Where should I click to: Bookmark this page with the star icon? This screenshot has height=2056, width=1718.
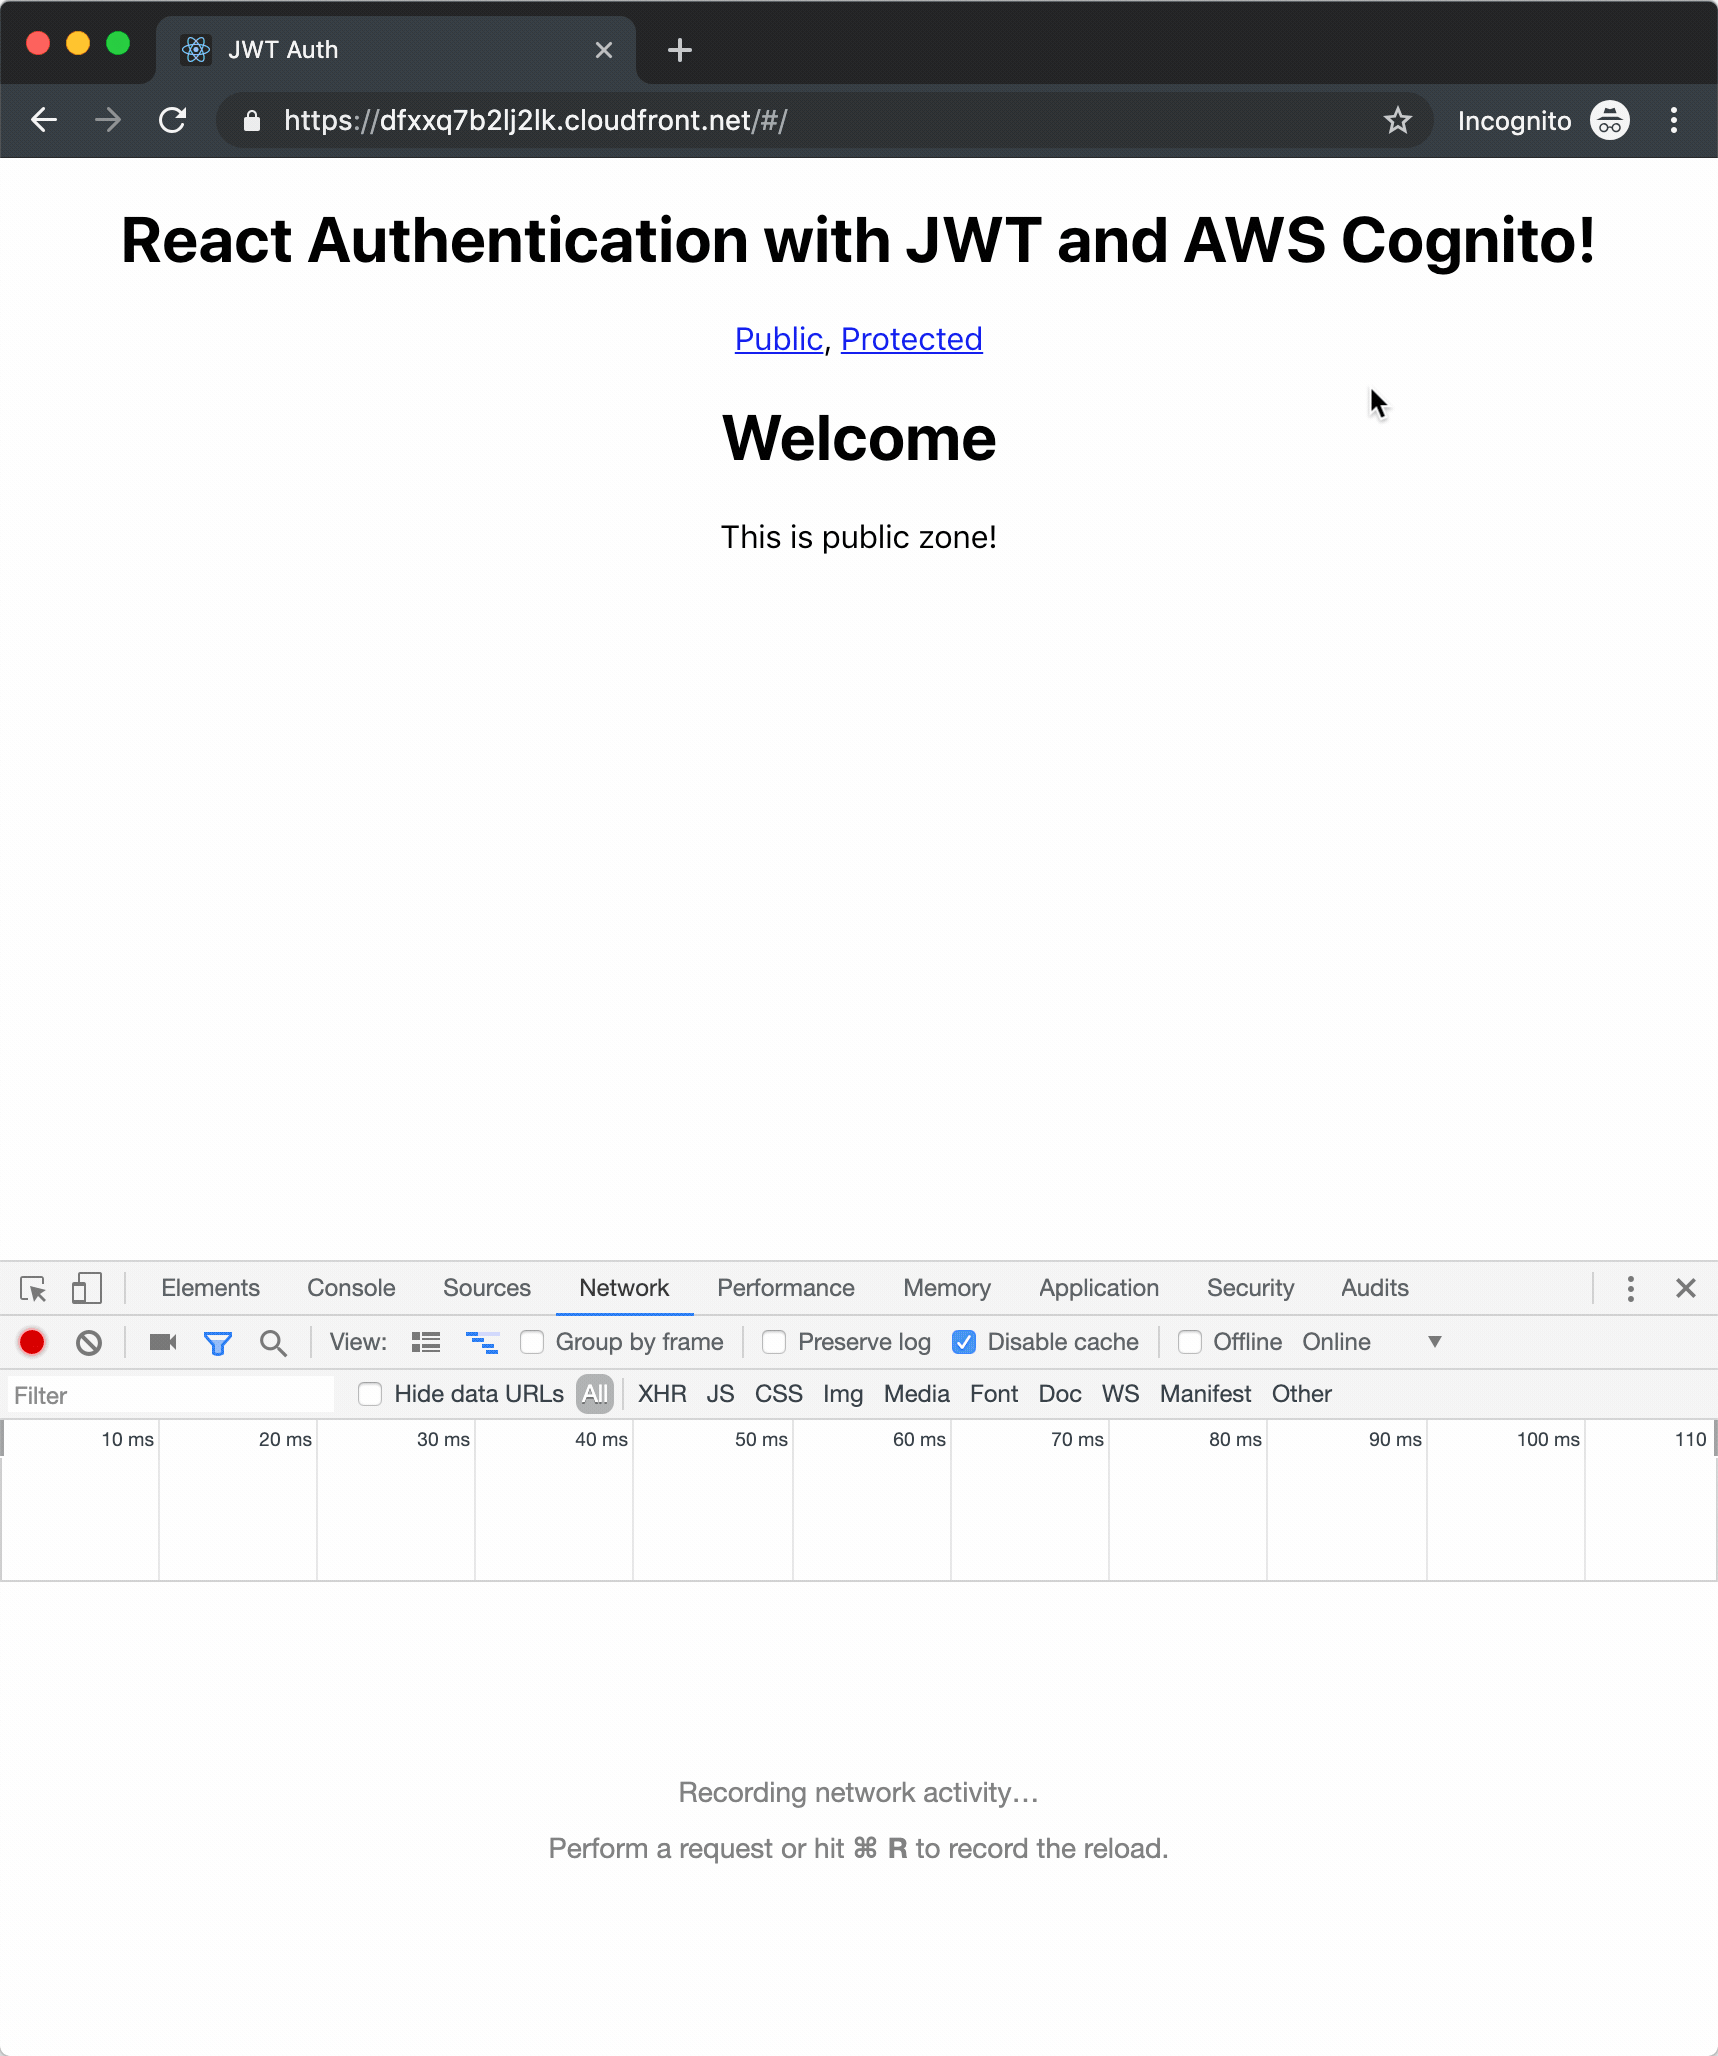click(x=1397, y=121)
